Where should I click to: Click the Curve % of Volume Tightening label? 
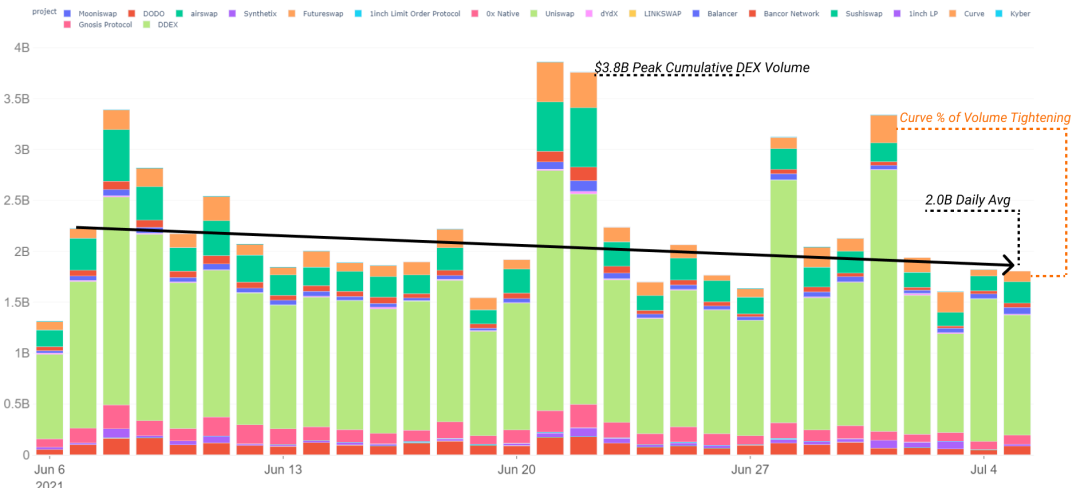(x=985, y=118)
